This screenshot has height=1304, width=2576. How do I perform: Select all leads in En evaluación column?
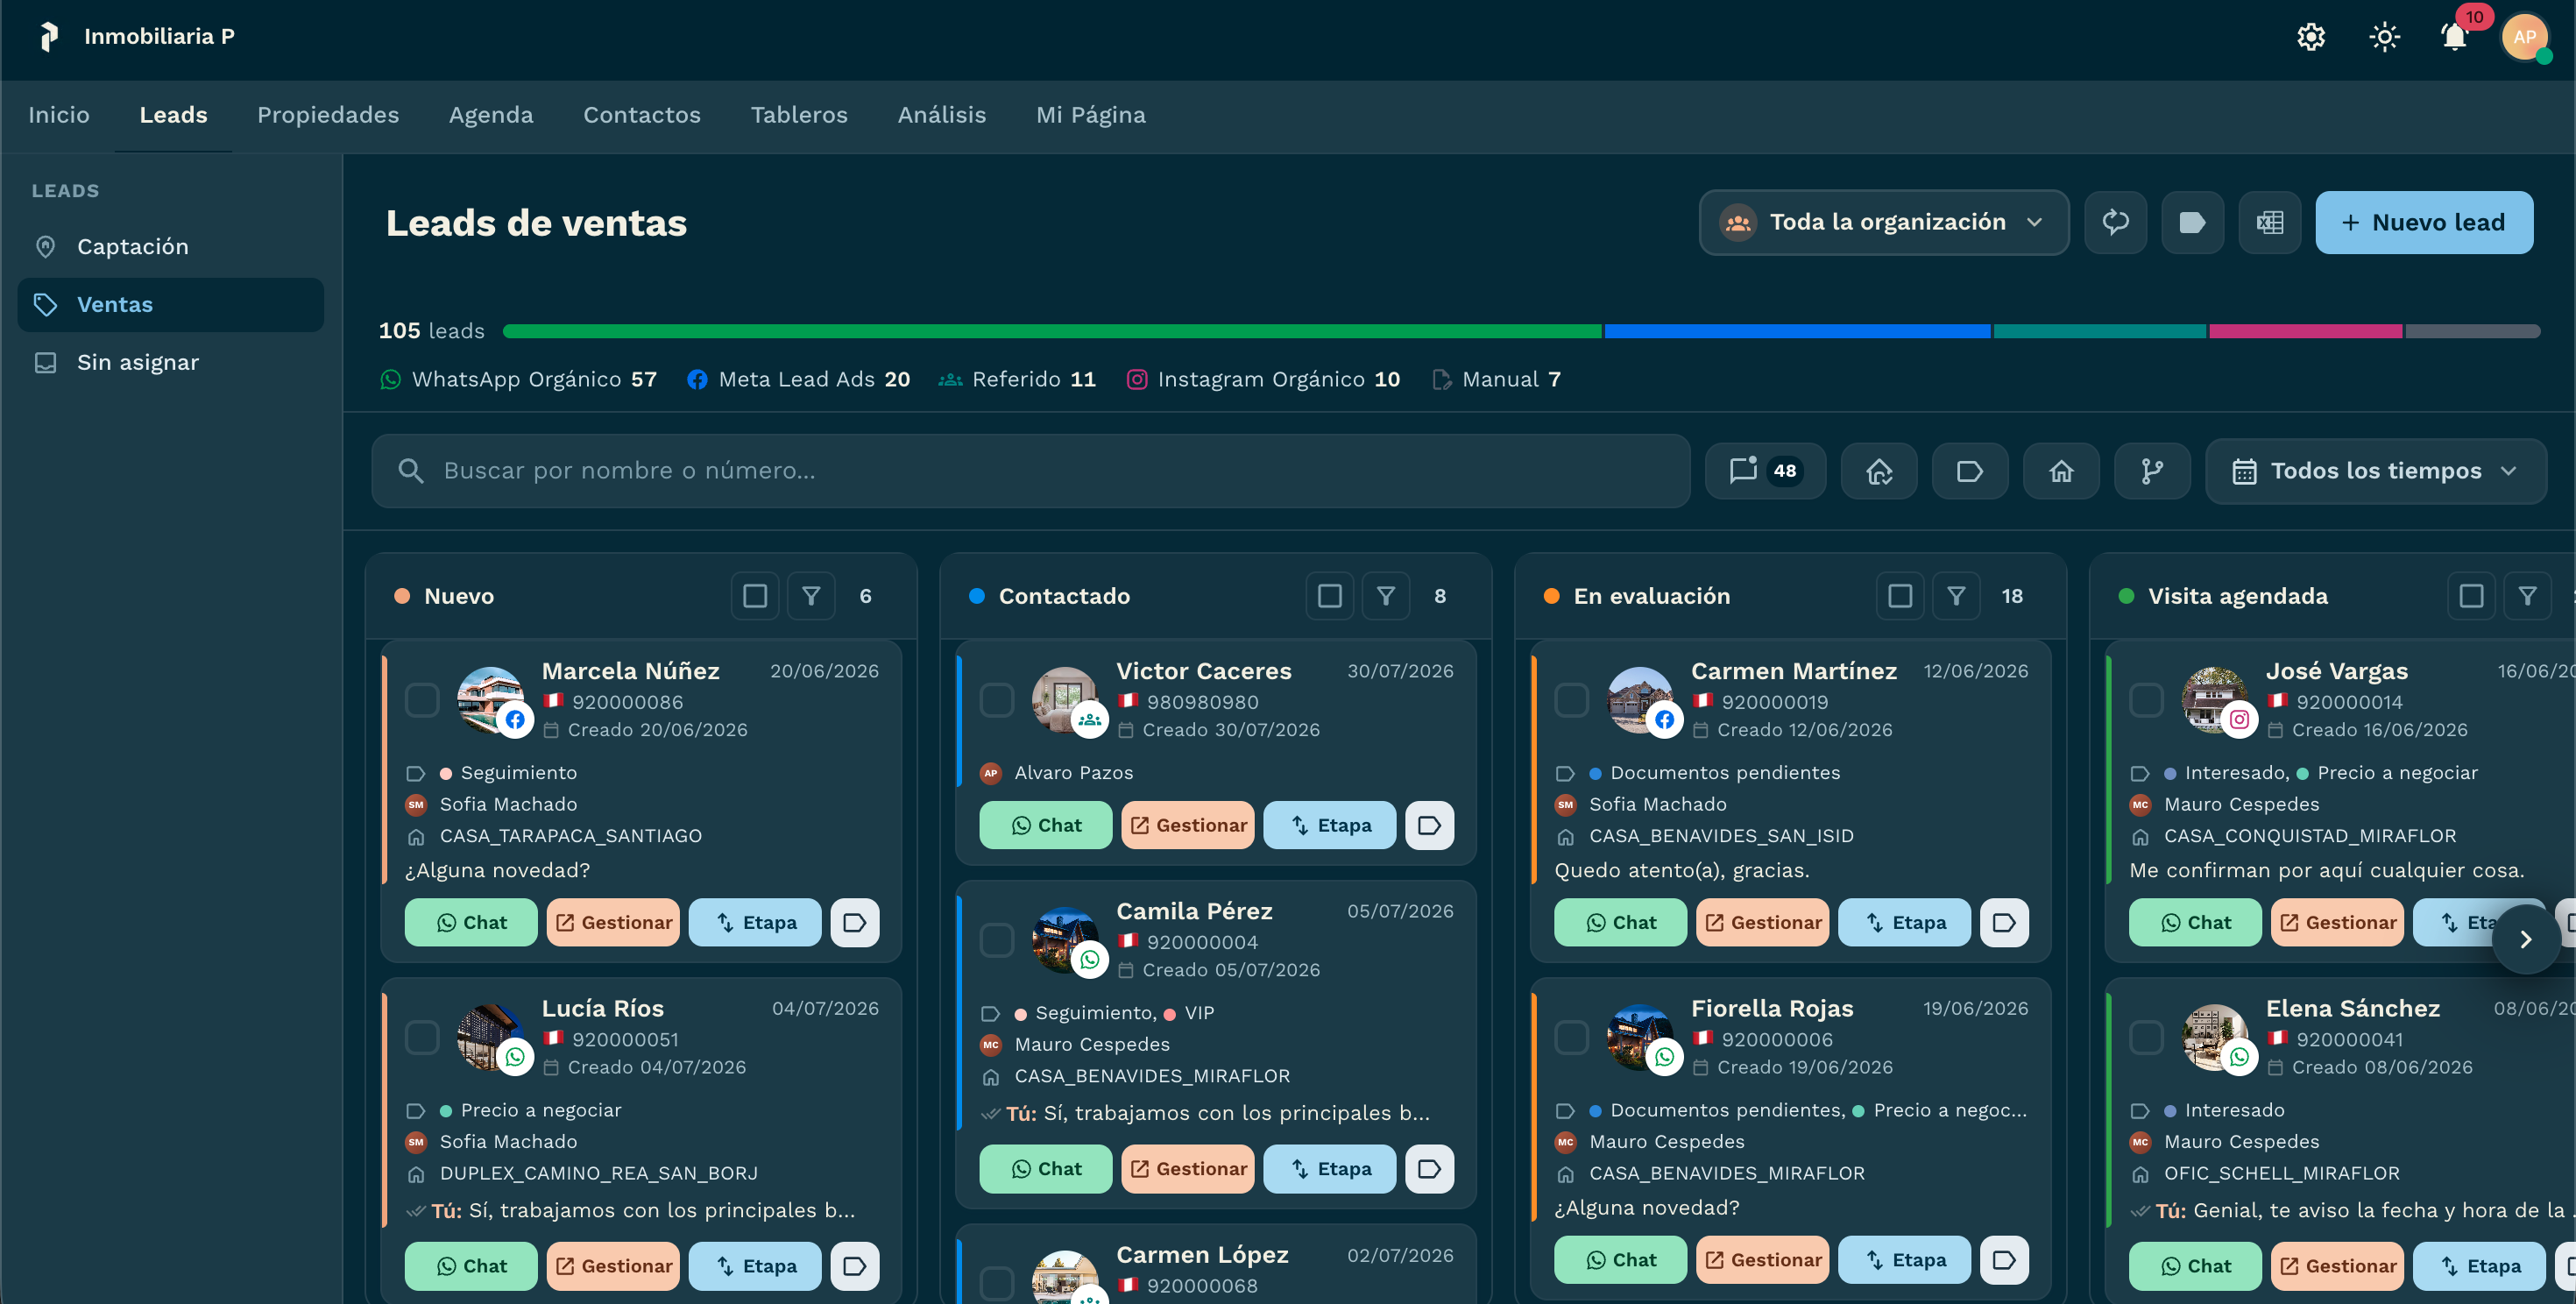[1900, 596]
